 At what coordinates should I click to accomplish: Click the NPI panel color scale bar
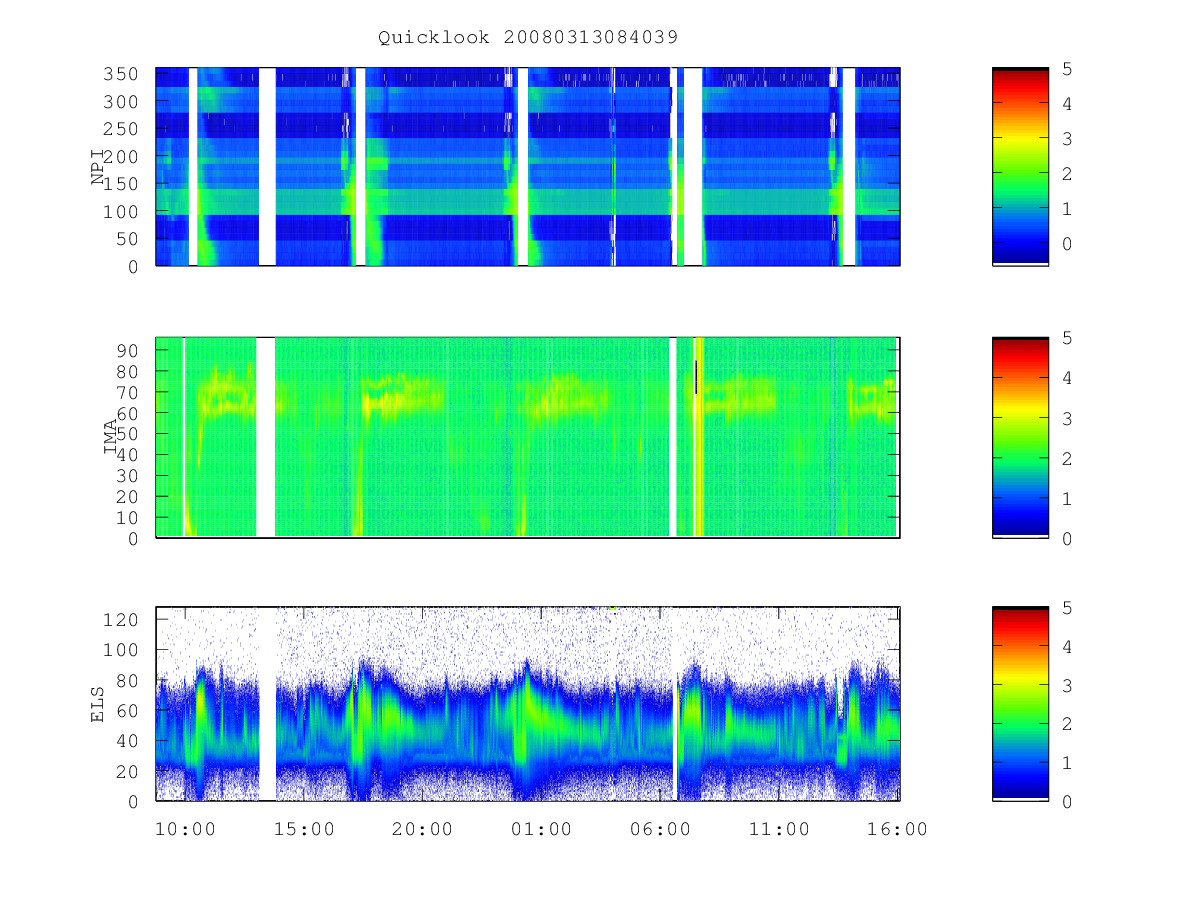click(1020, 166)
